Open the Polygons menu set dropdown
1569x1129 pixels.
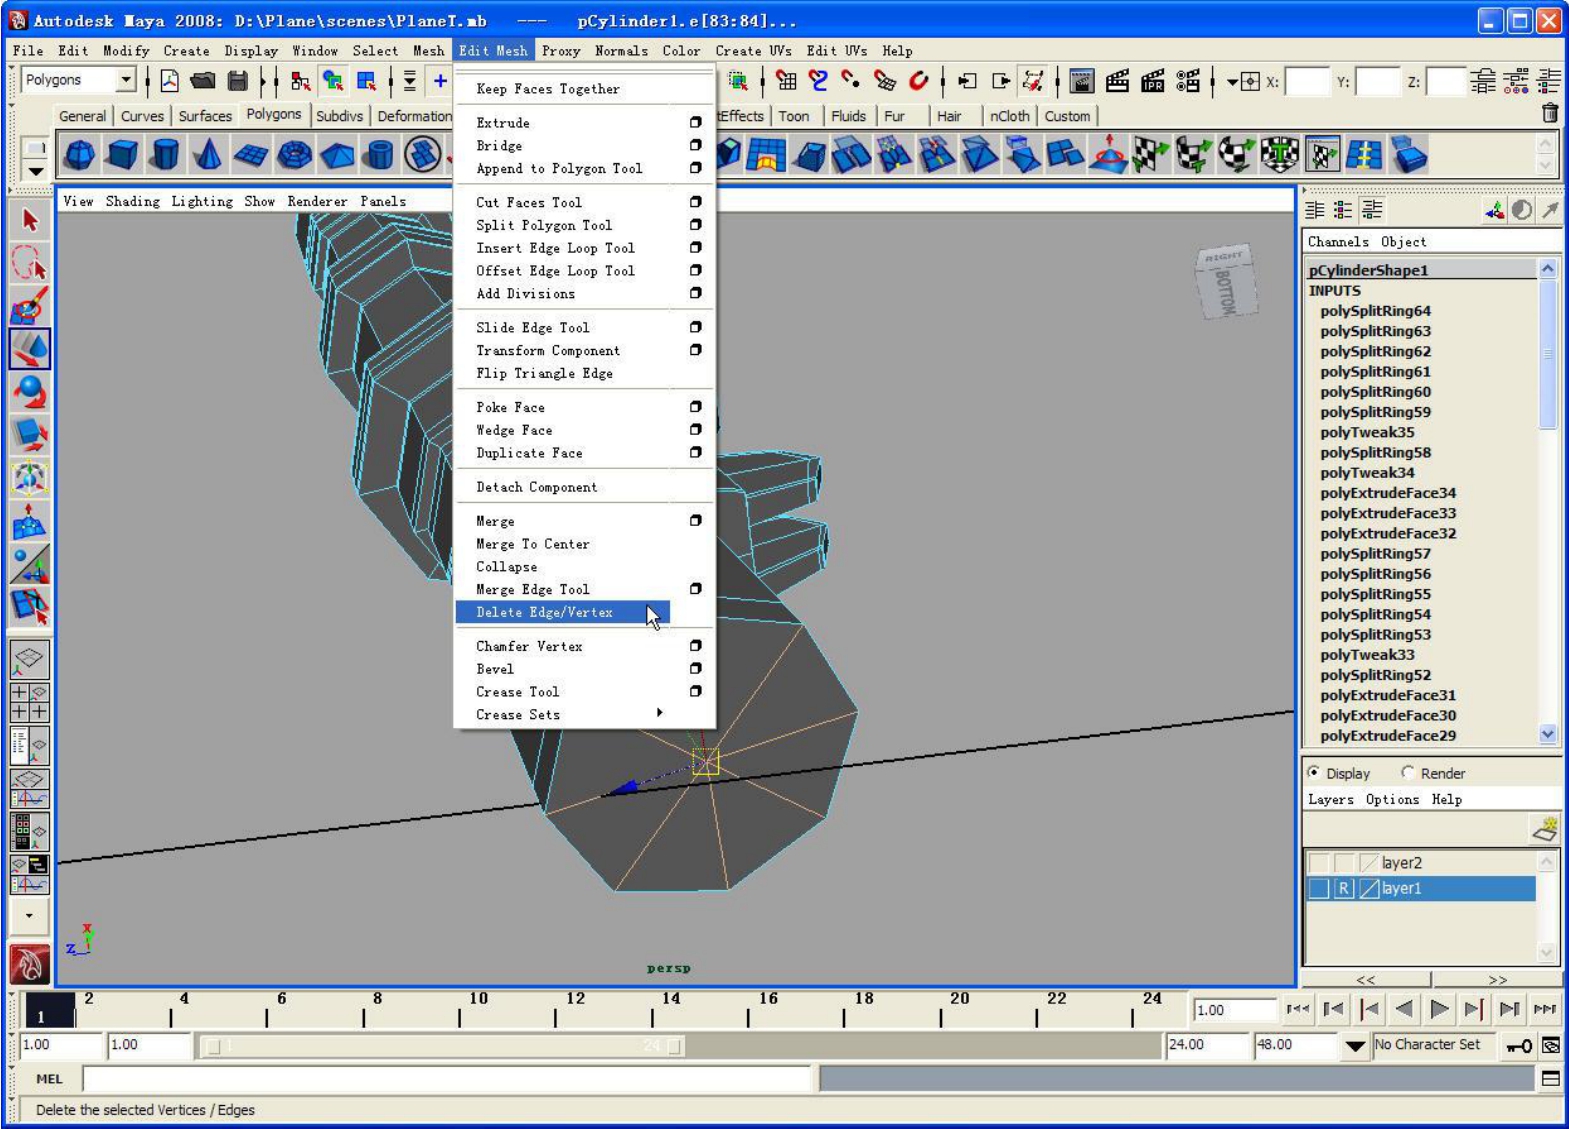[x=125, y=80]
